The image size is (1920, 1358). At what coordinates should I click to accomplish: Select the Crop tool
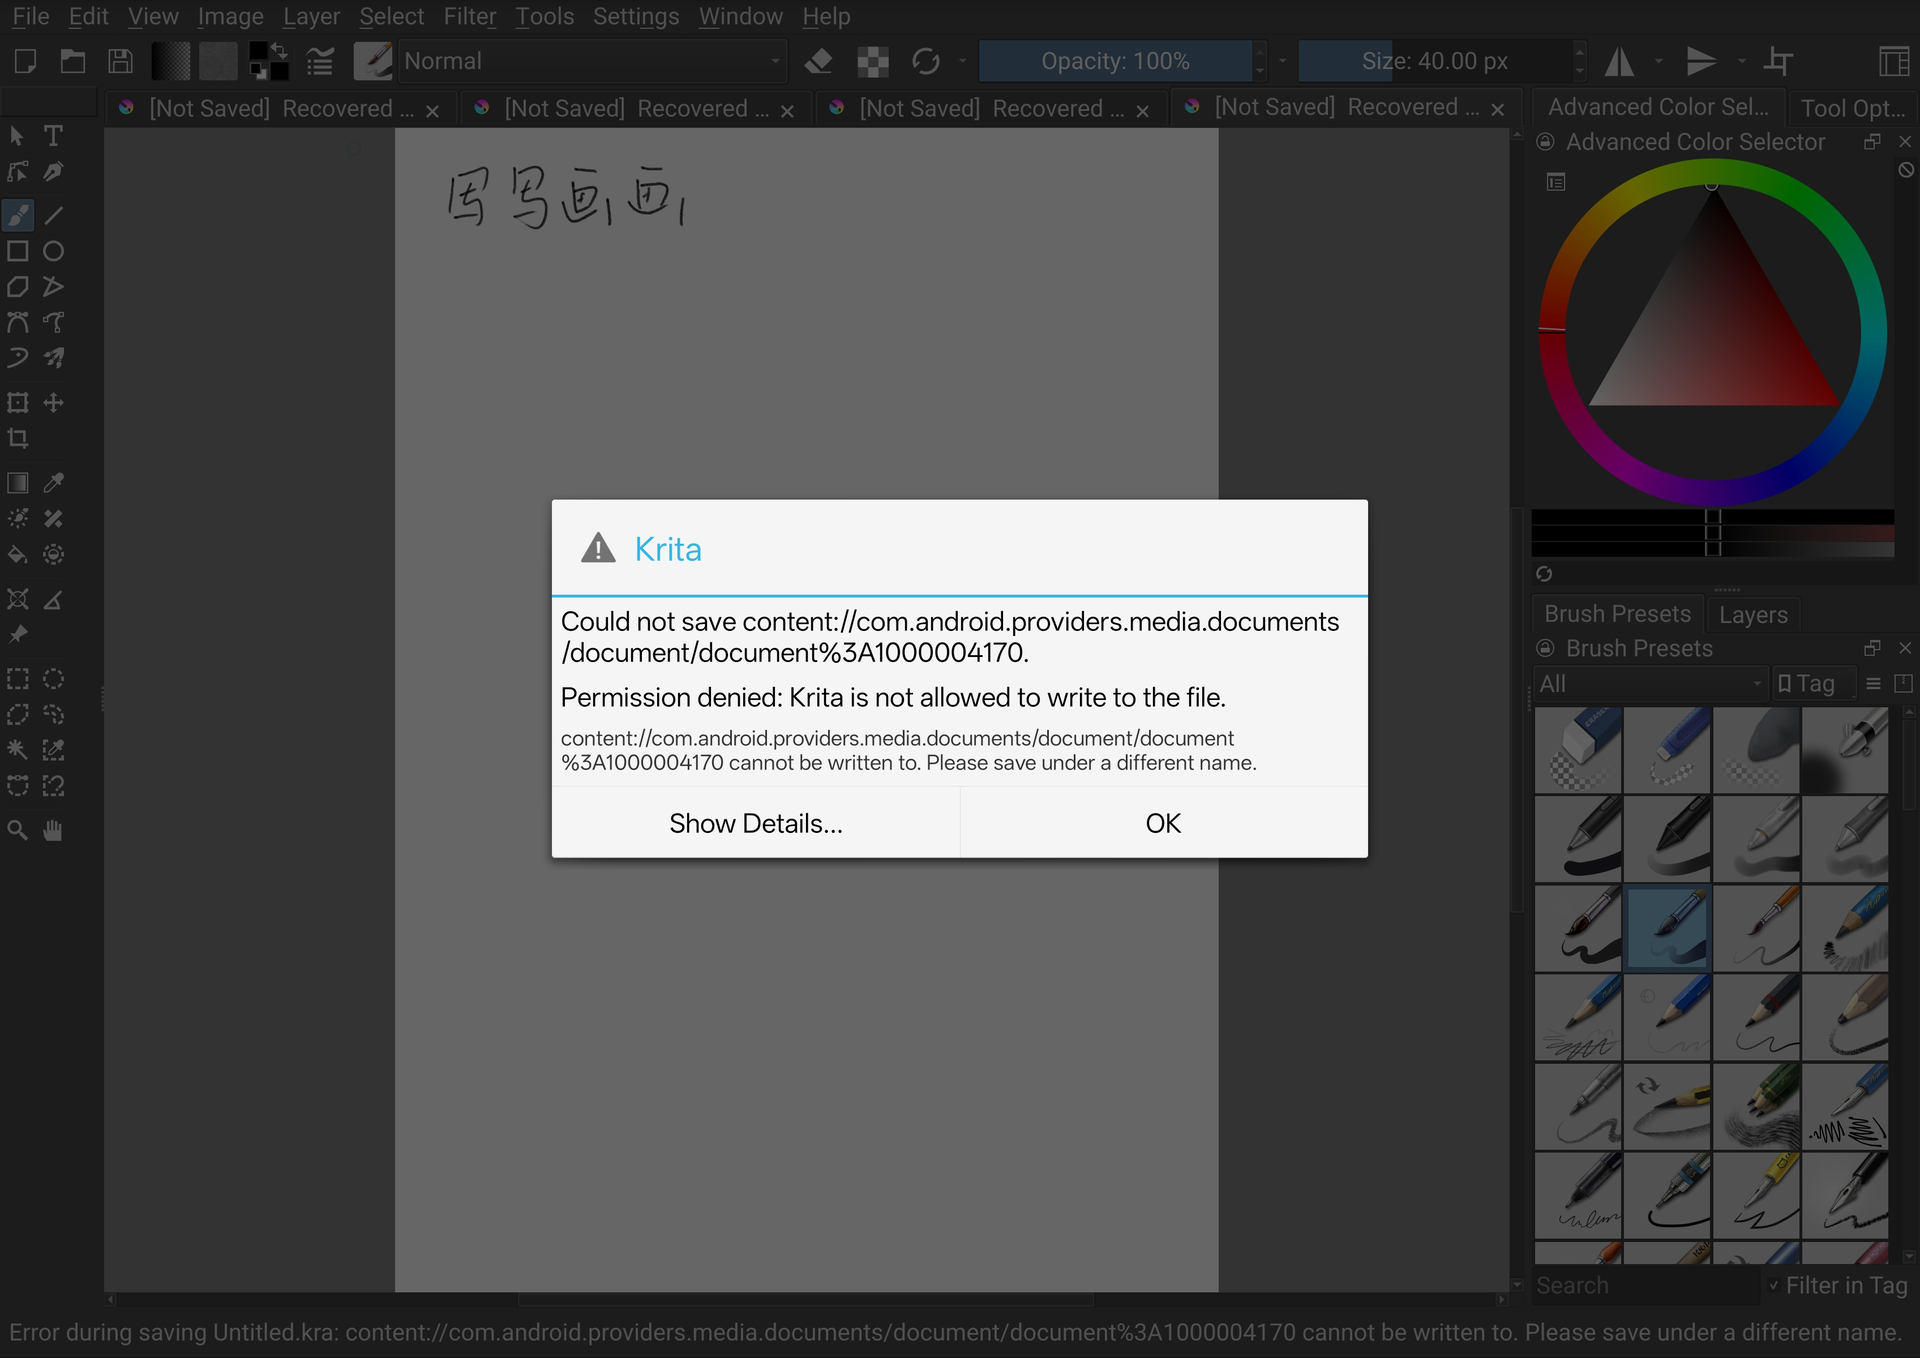click(18, 438)
